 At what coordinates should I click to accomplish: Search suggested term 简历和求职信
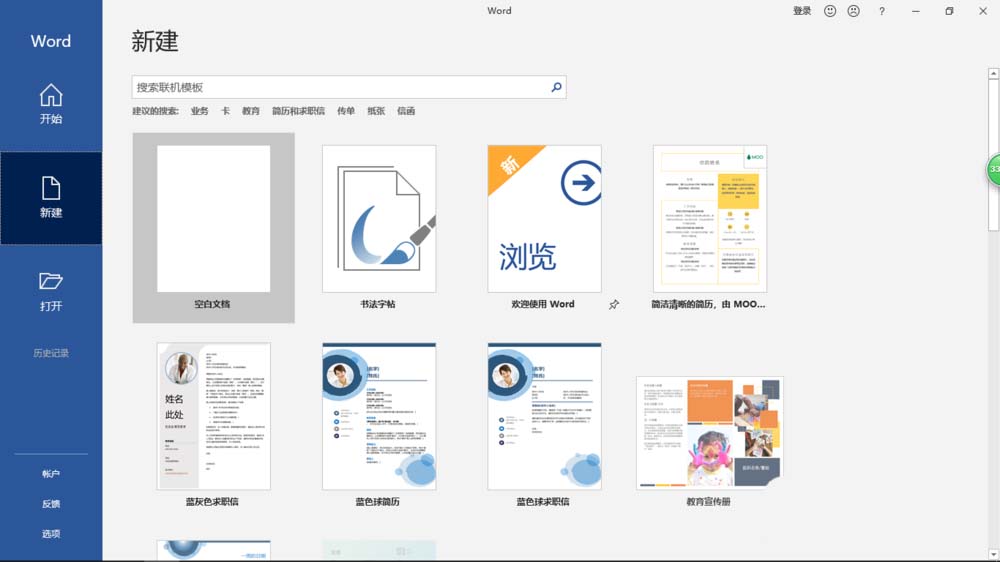coord(298,111)
